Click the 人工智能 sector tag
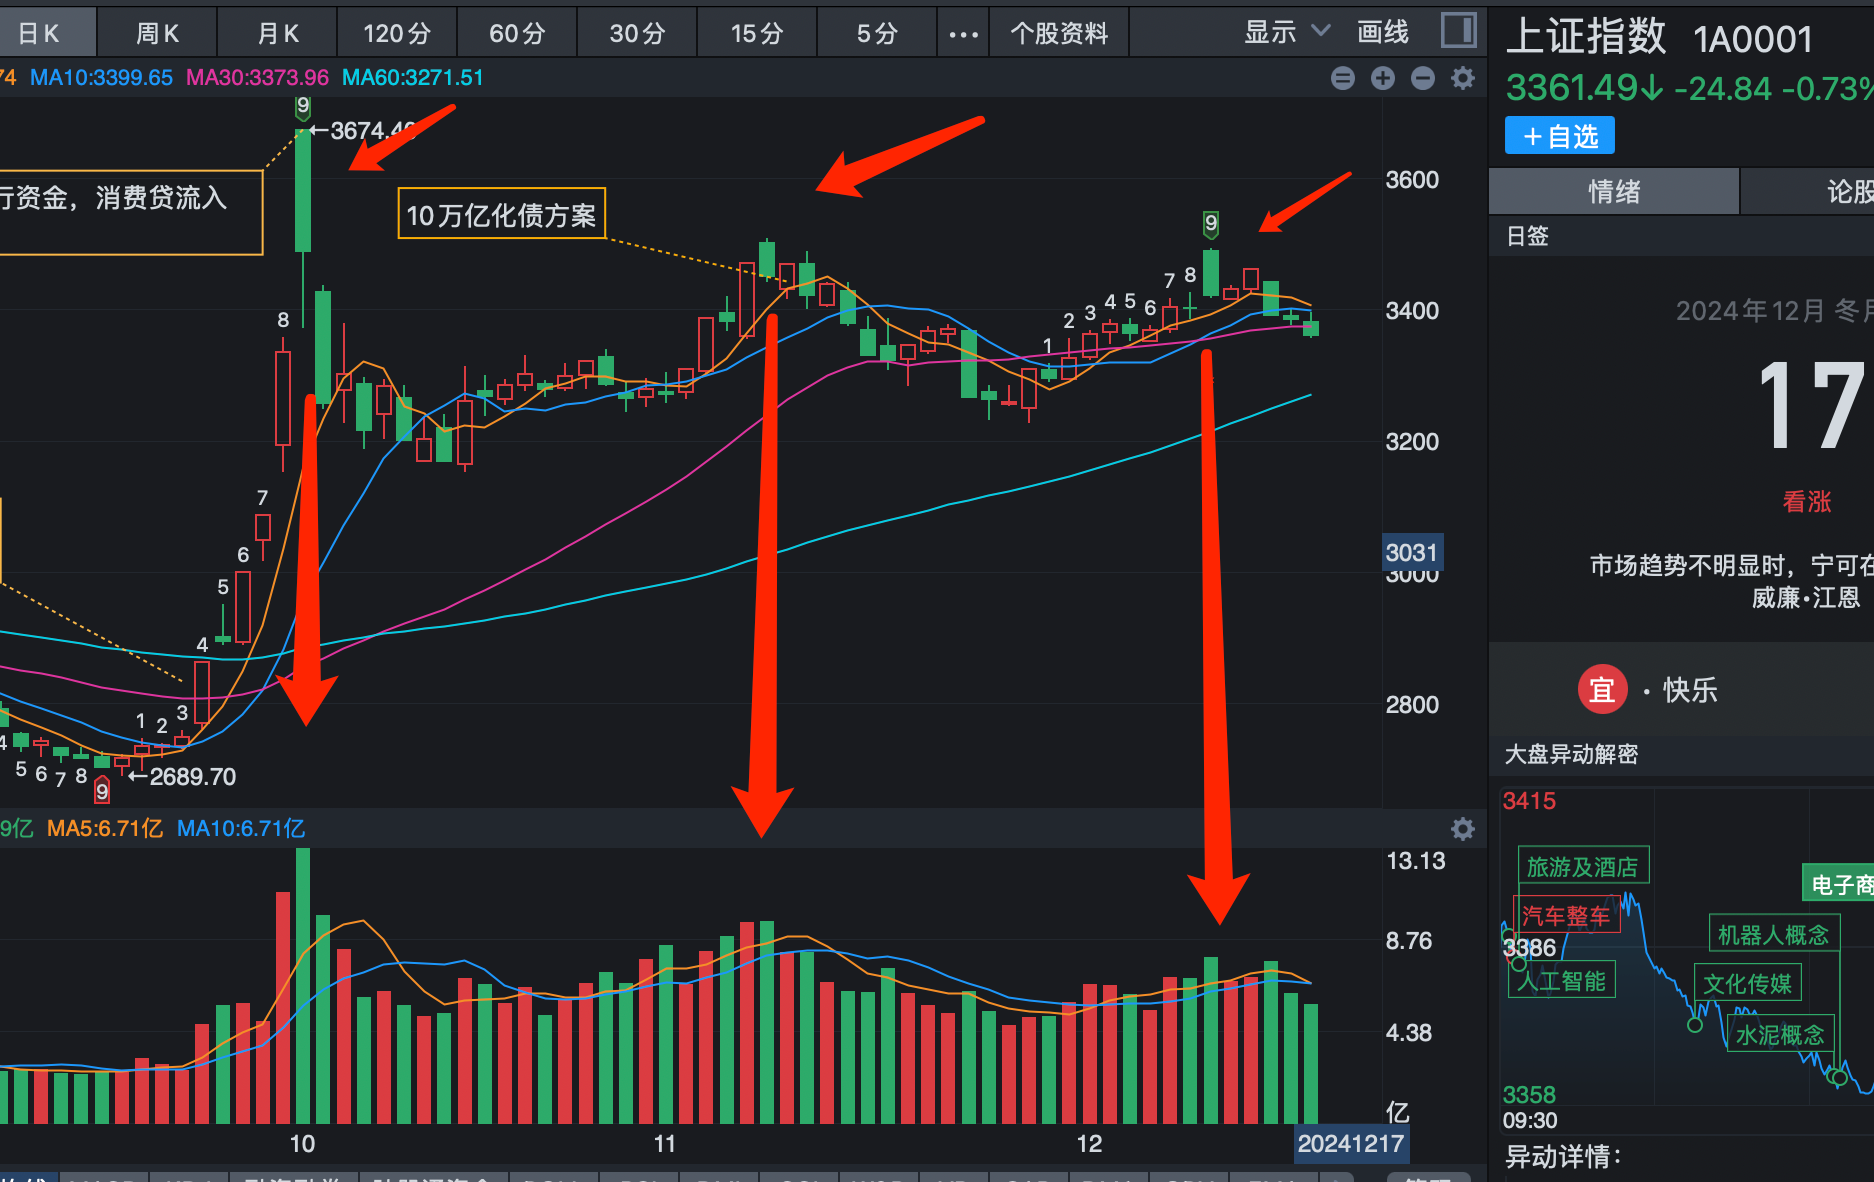The width and height of the screenshot is (1874, 1182). point(1561,980)
